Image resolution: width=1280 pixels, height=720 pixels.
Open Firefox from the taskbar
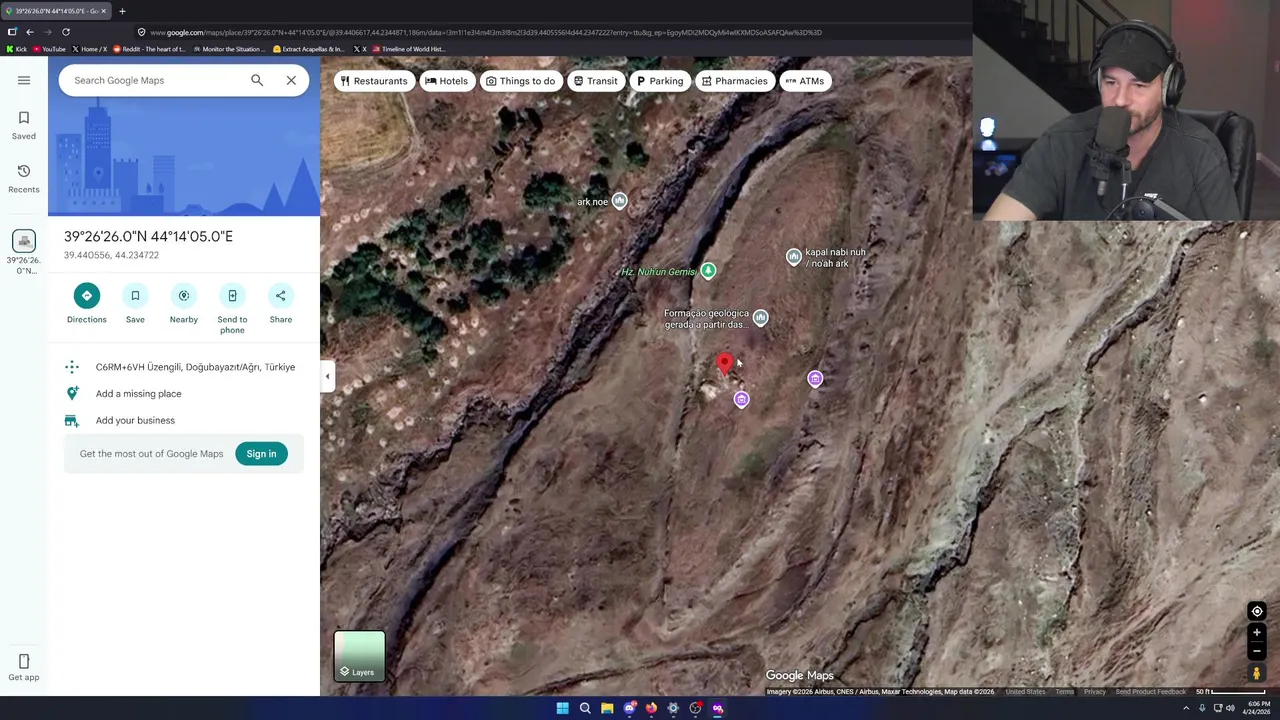pyautogui.click(x=651, y=708)
